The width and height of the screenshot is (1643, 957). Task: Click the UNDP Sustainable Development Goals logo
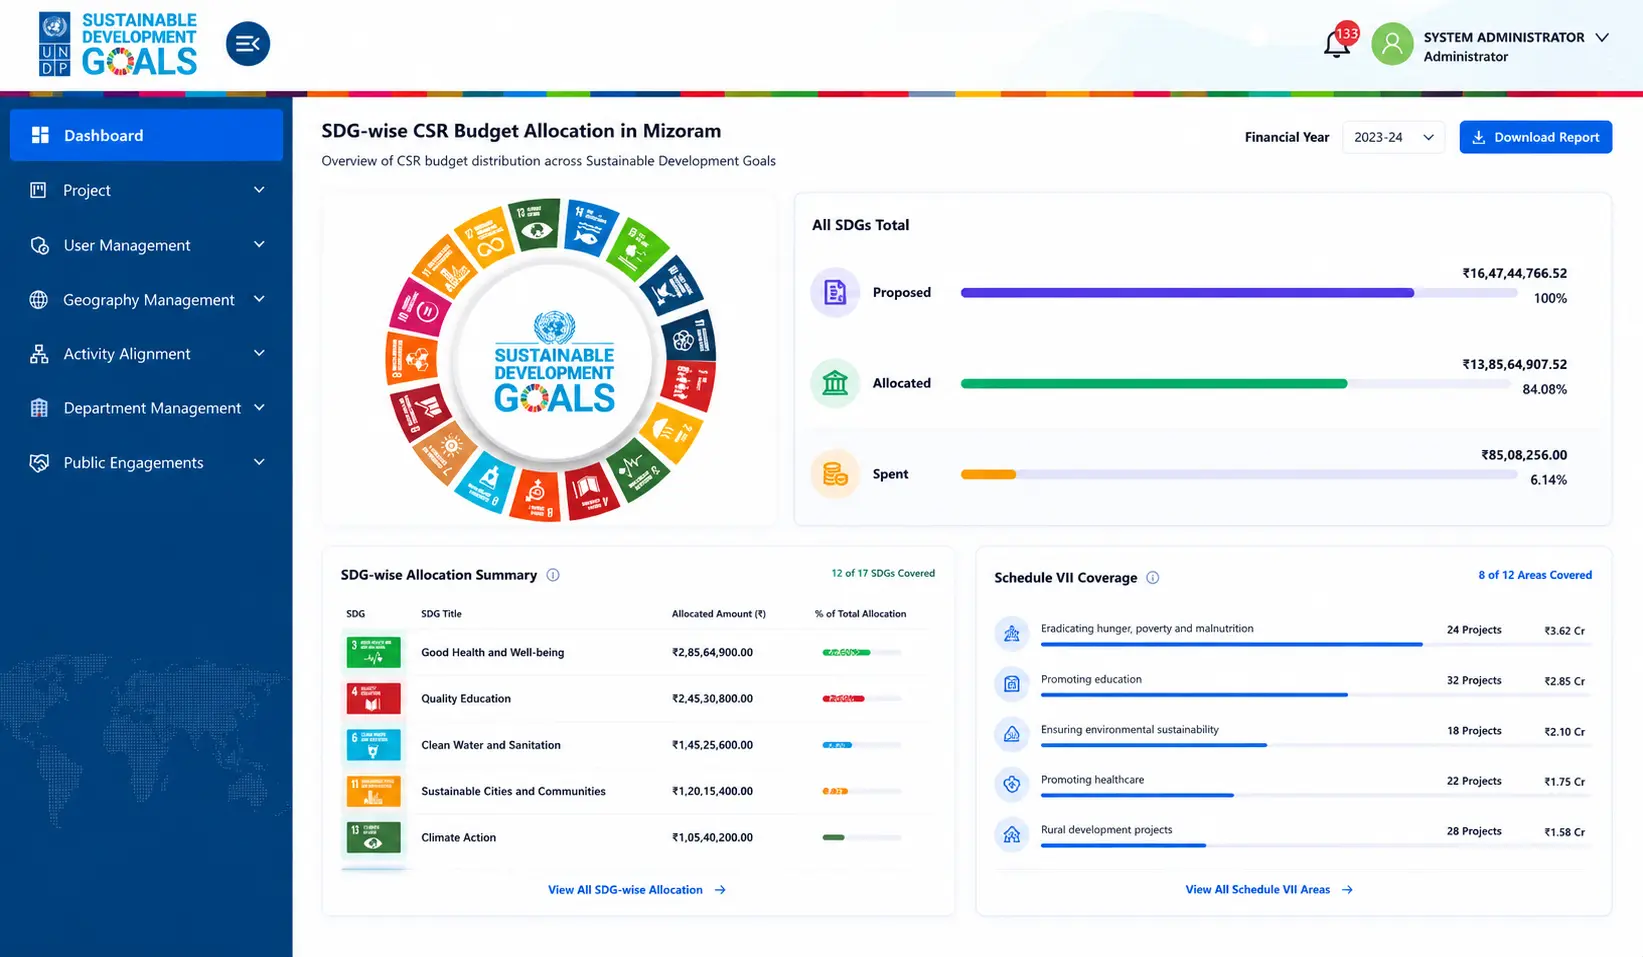pyautogui.click(x=118, y=44)
